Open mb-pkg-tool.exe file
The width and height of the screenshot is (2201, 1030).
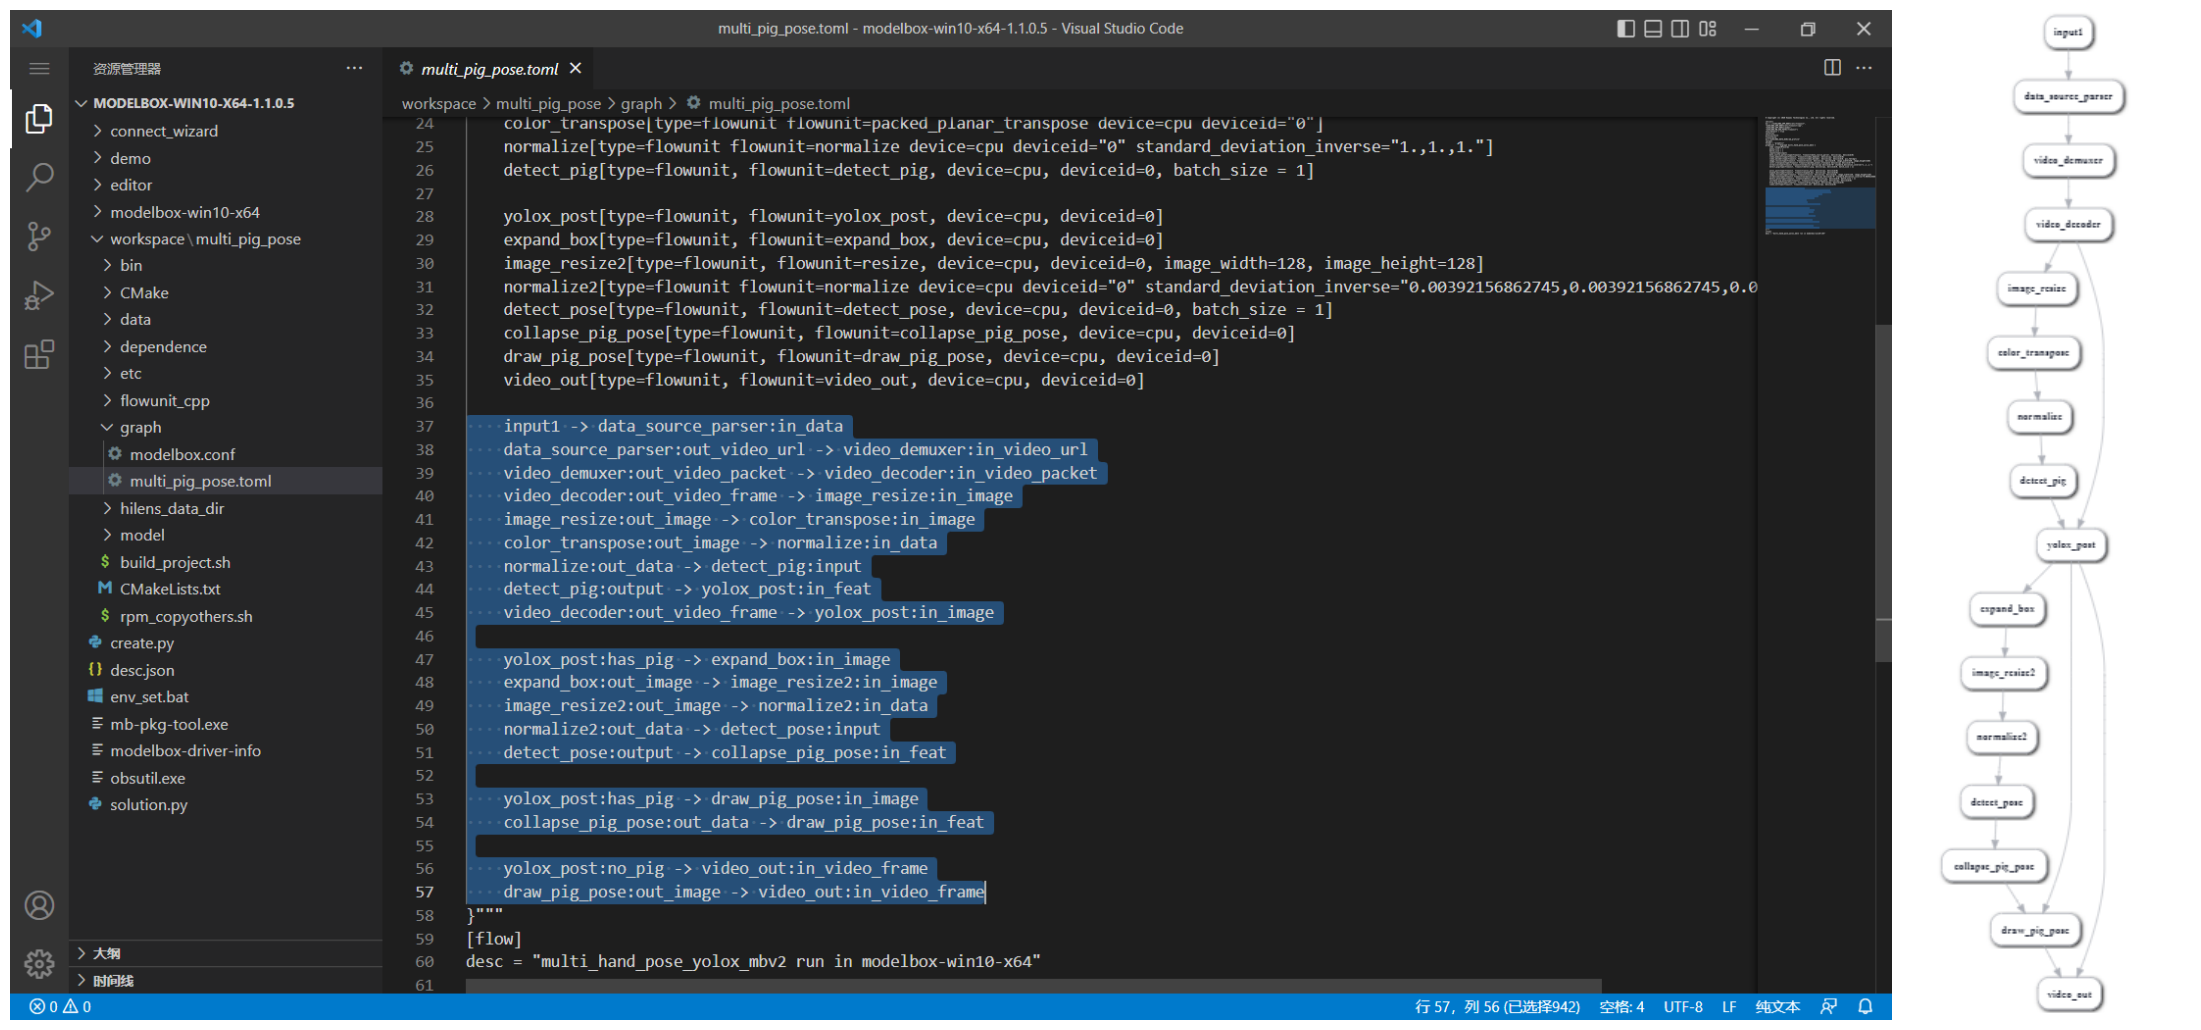coord(226,724)
